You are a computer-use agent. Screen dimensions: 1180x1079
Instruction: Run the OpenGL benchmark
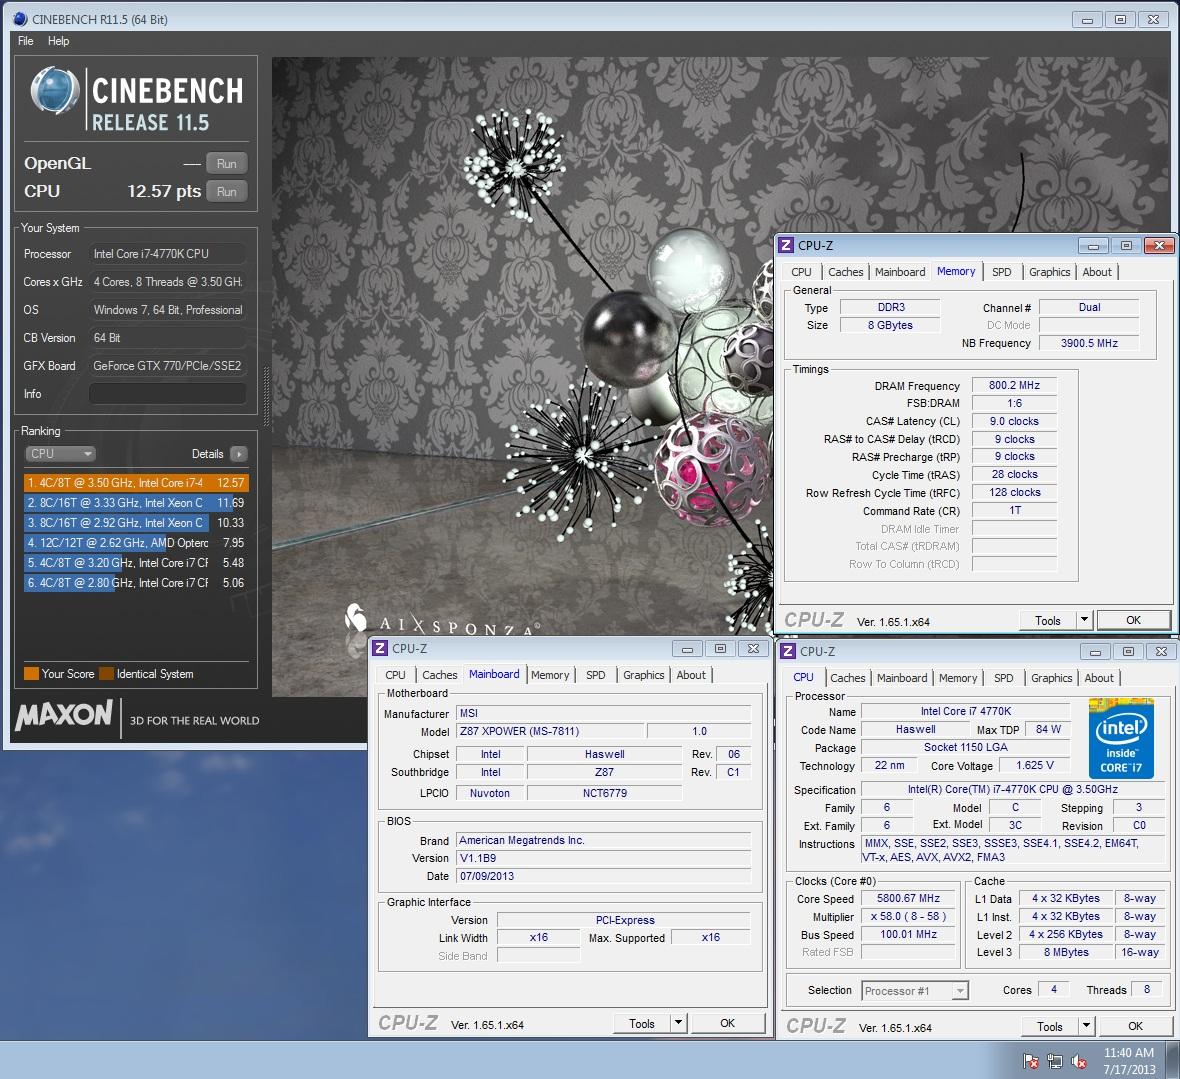pyautogui.click(x=227, y=163)
